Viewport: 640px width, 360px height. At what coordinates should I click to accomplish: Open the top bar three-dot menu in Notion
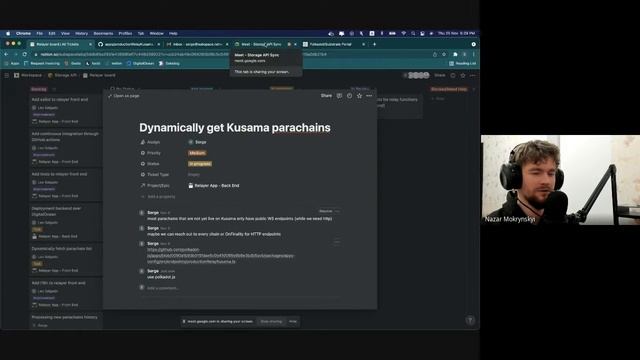tap(473, 76)
